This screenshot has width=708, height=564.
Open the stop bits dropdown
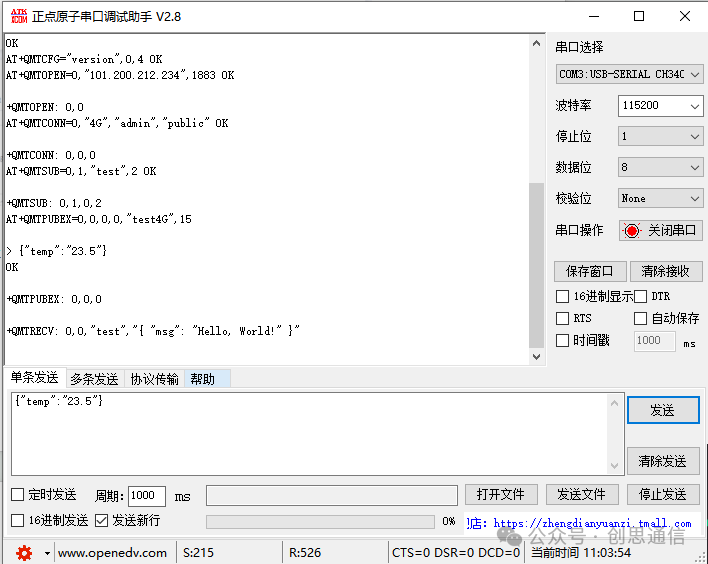click(660, 136)
